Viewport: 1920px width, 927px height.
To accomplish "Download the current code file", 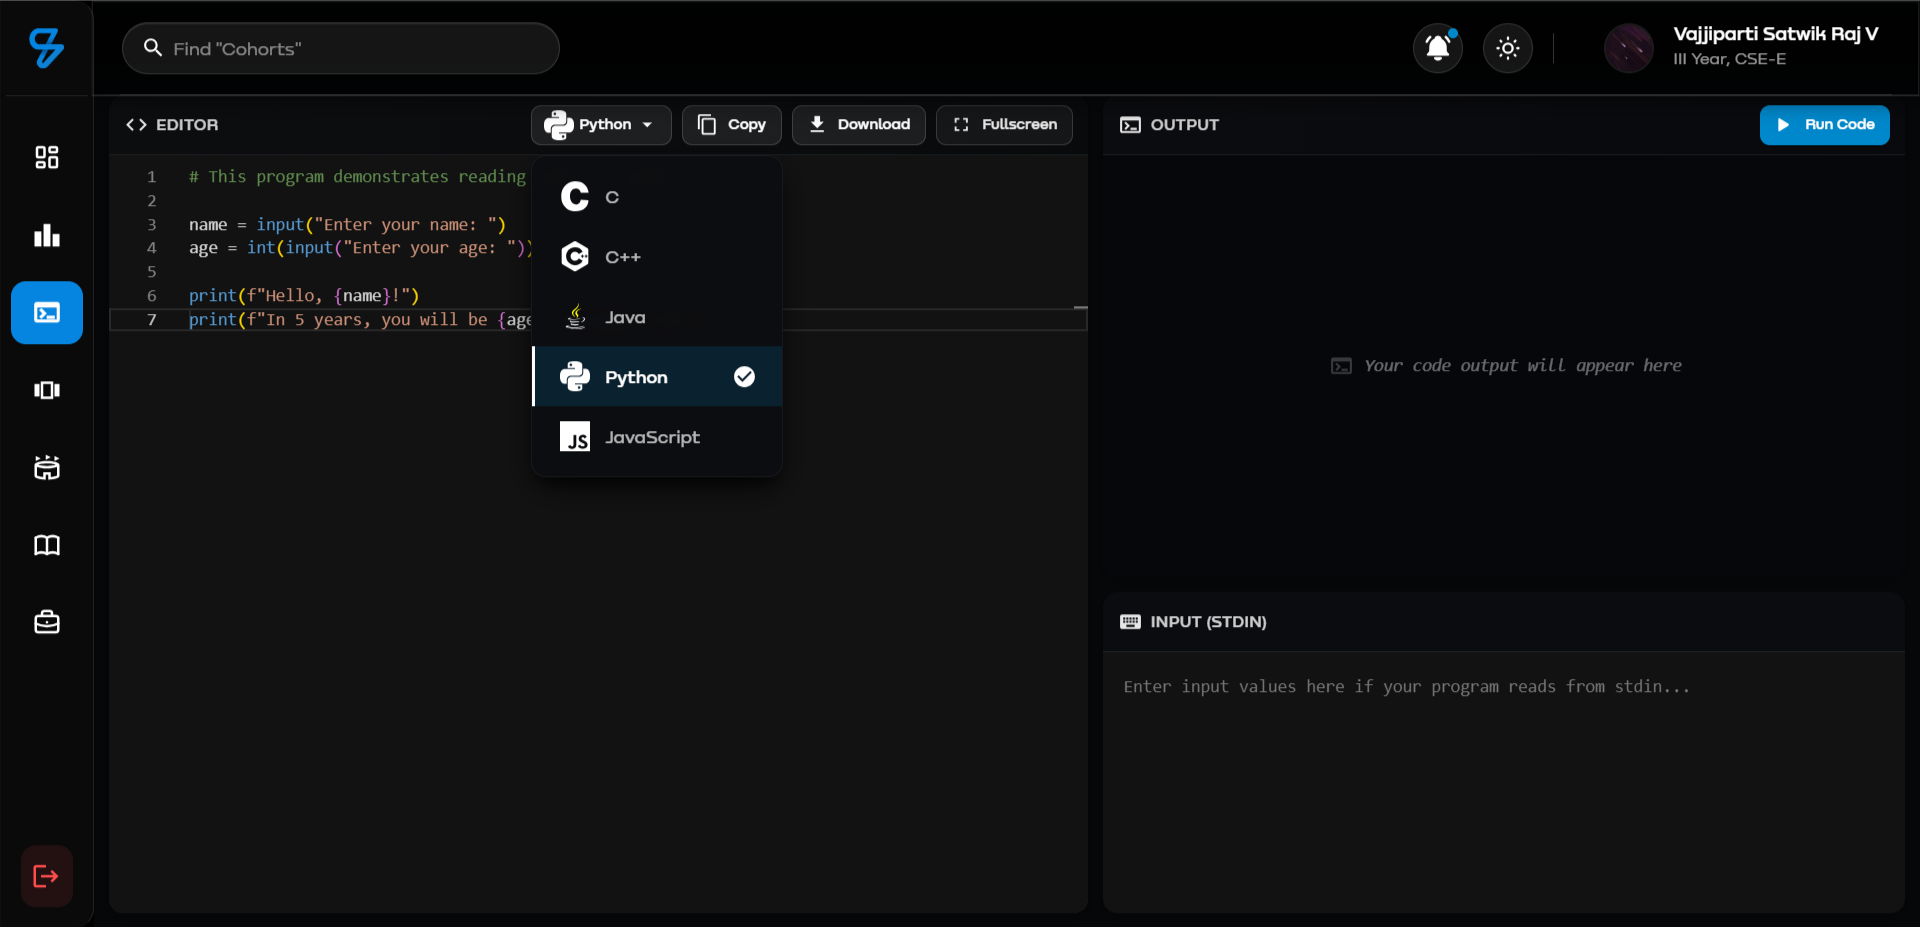I will pos(858,125).
